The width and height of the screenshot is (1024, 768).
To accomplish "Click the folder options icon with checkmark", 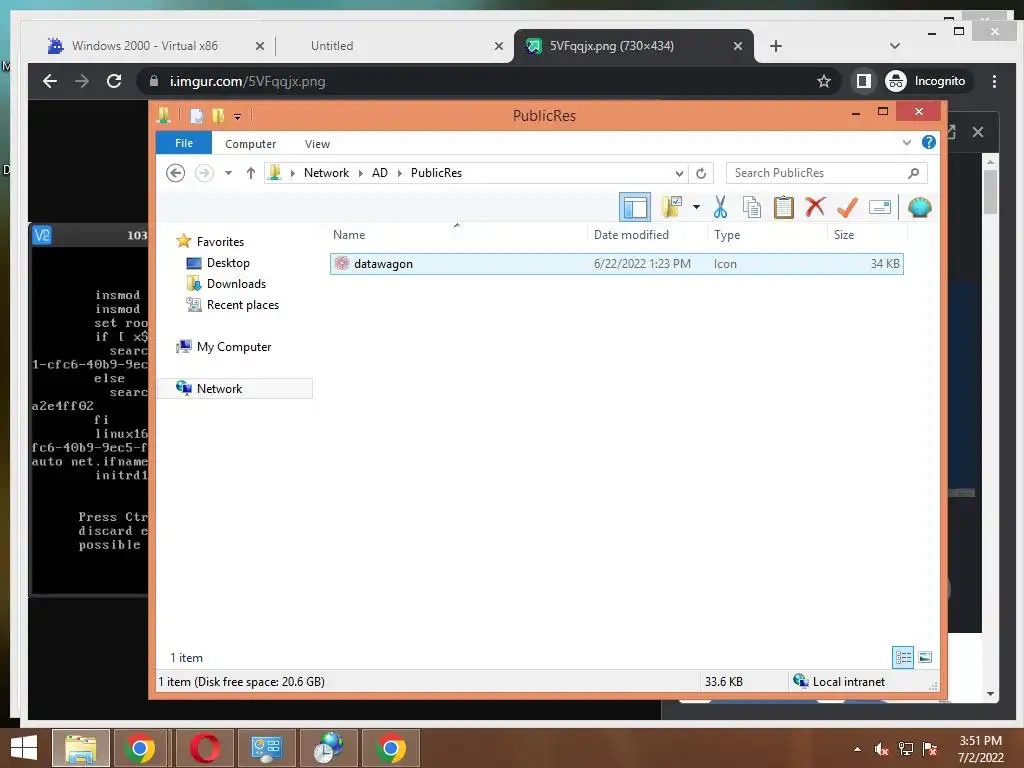I will [672, 207].
